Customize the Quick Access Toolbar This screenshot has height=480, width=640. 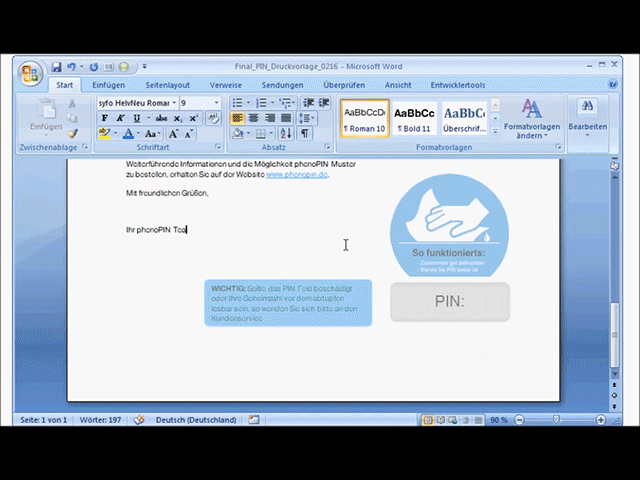coord(144,67)
